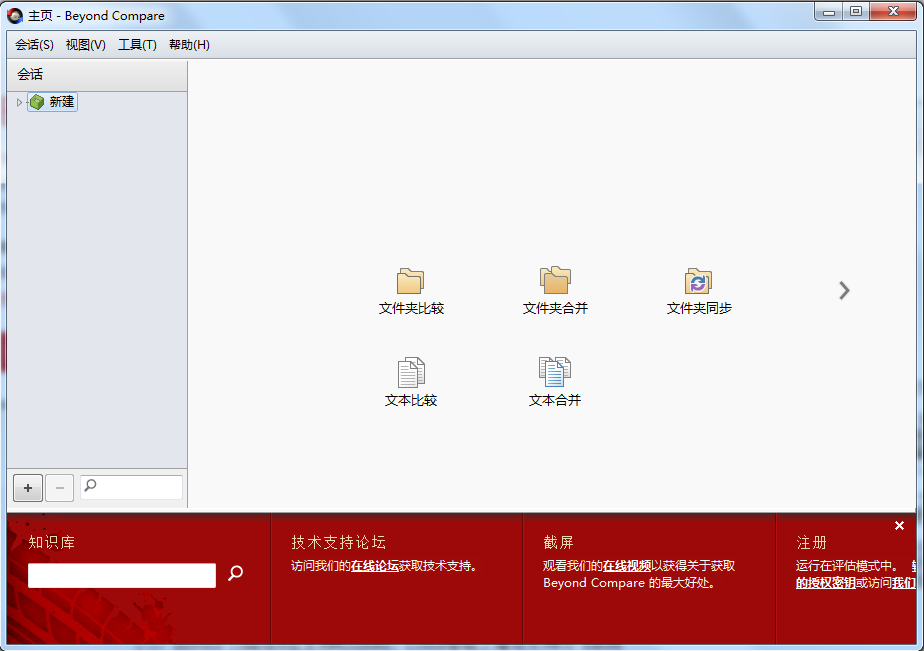Select the 新建 session tree item
Viewport: 924px width, 651px height.
click(52, 102)
